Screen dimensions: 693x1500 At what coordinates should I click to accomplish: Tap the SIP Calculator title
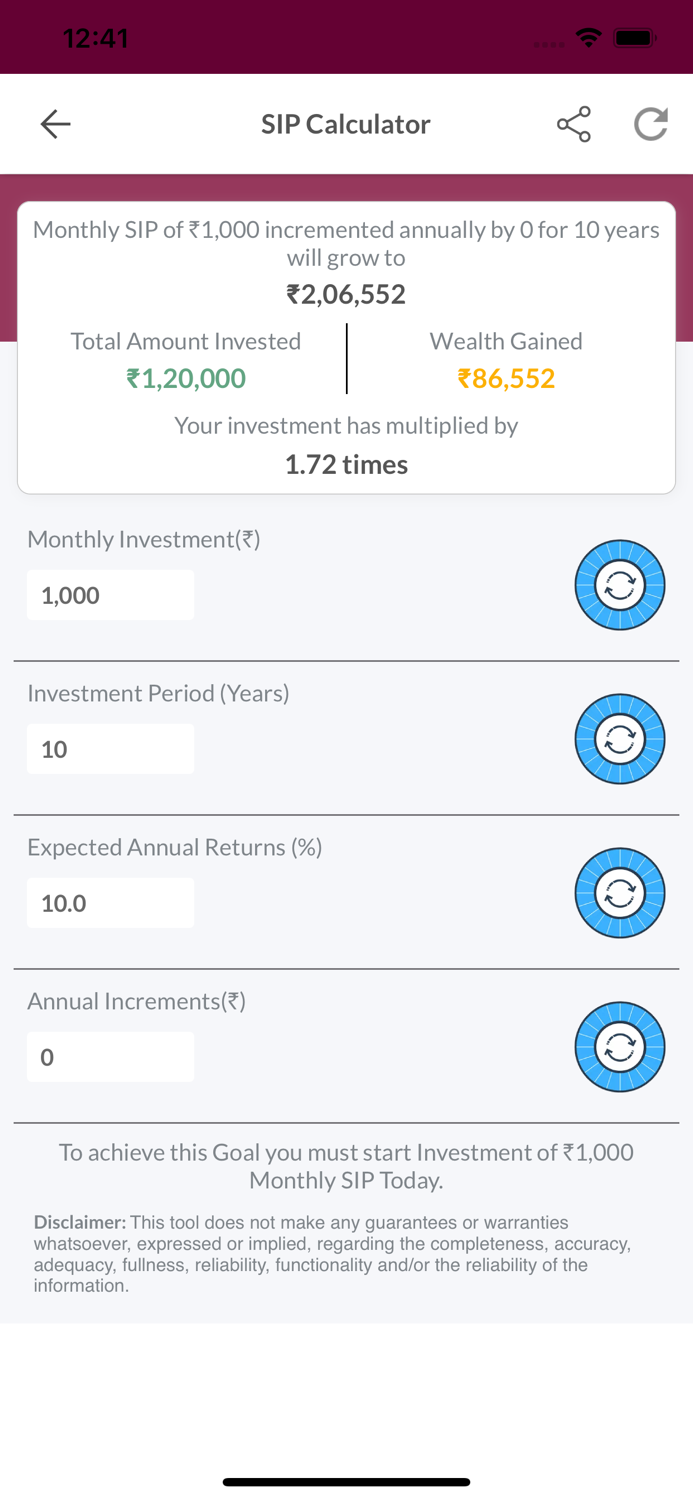[346, 124]
